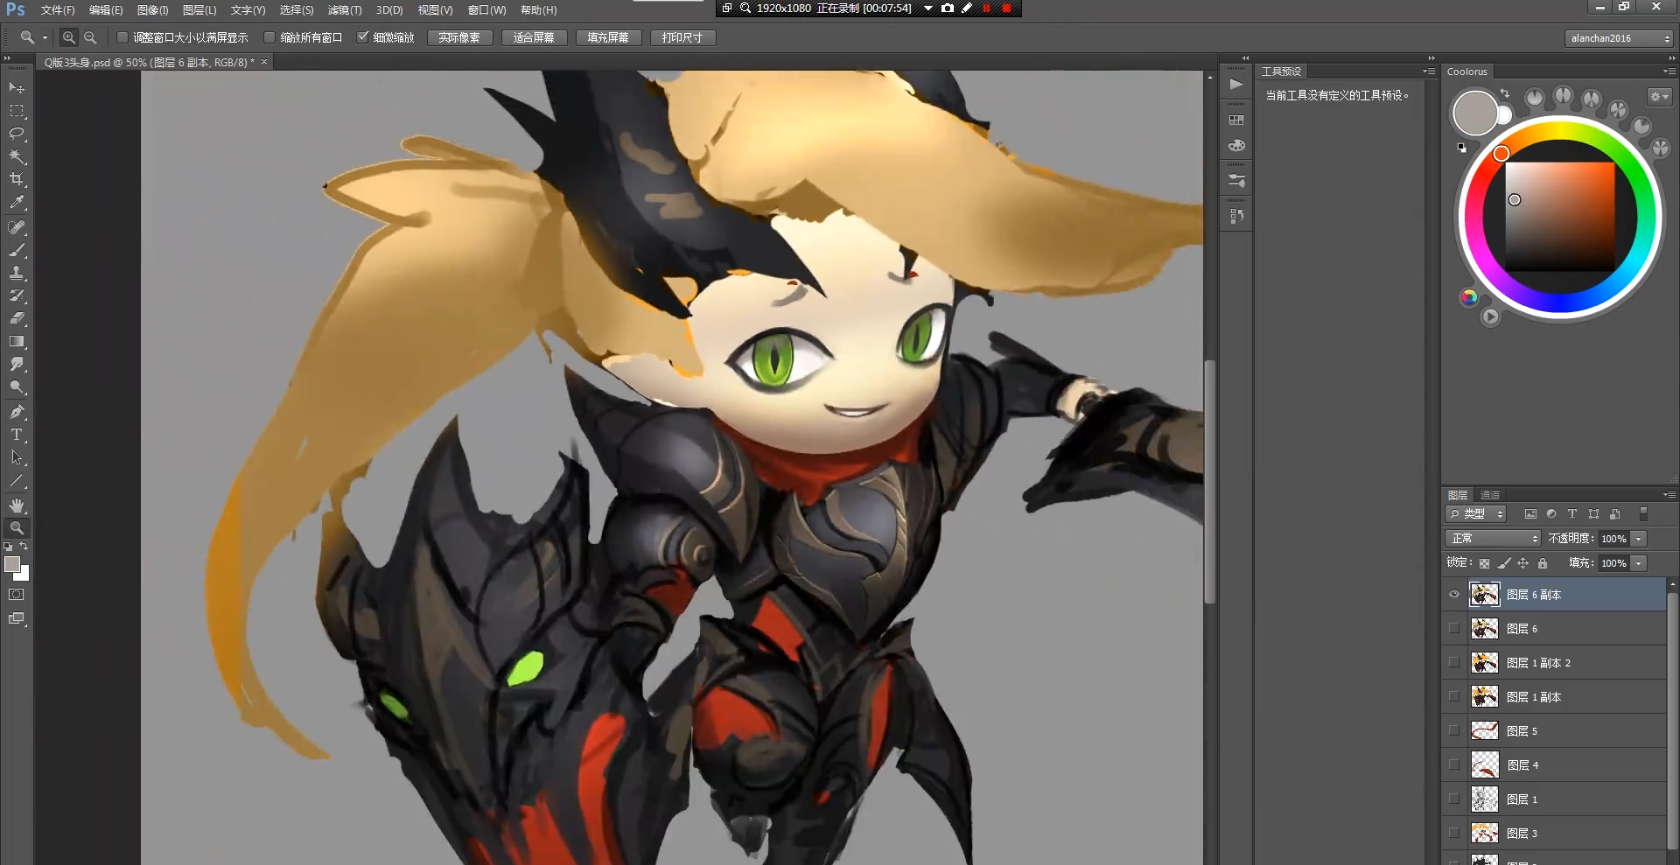Select the Type tool in toolbox

point(17,435)
